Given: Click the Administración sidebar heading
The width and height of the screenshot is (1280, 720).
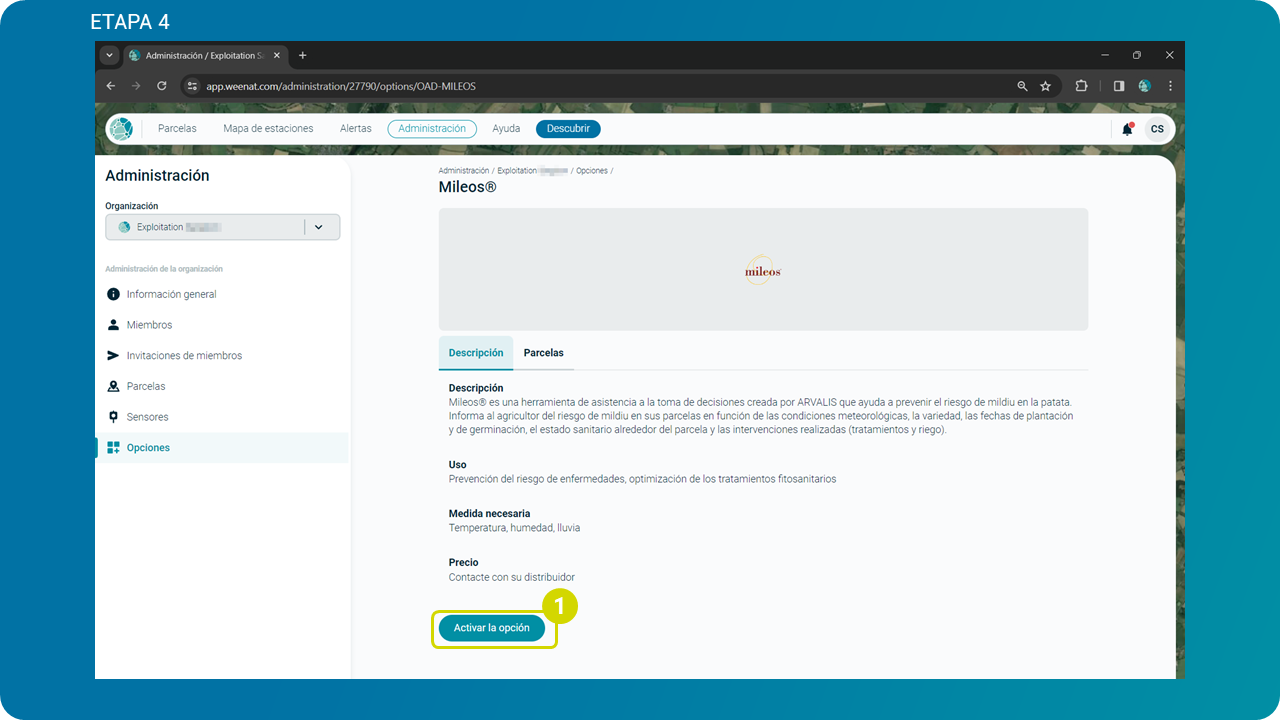Looking at the screenshot, I should (157, 175).
